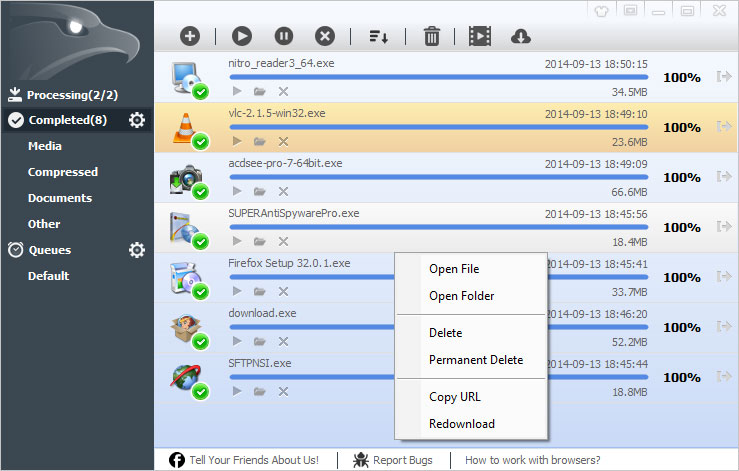Viewport: 739px width, 471px height.
Task: Pause downloads with the toolbar pause icon
Action: pos(284,36)
